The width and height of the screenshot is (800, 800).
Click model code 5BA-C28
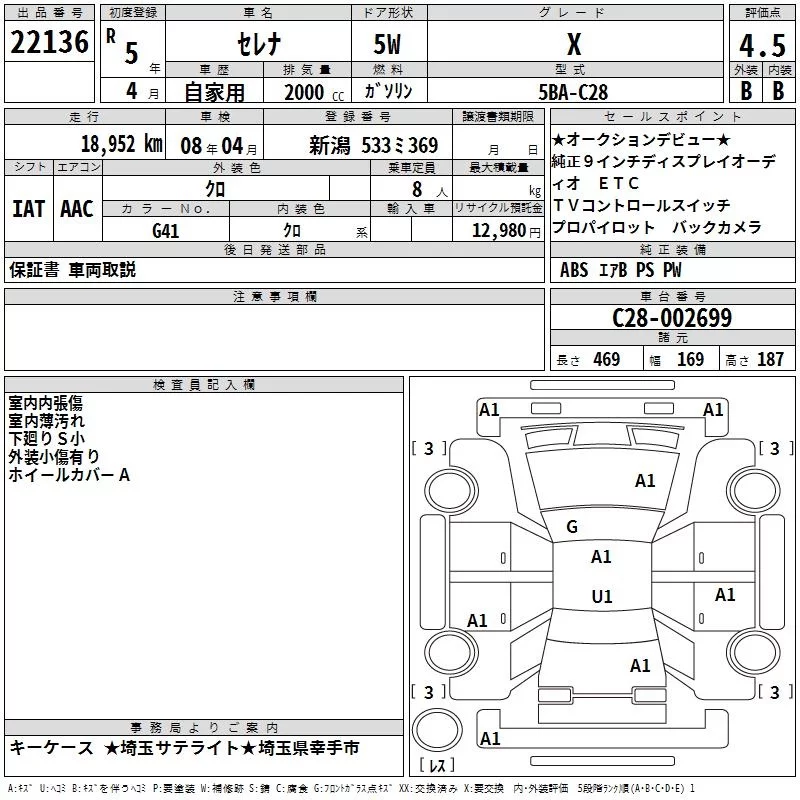click(573, 92)
